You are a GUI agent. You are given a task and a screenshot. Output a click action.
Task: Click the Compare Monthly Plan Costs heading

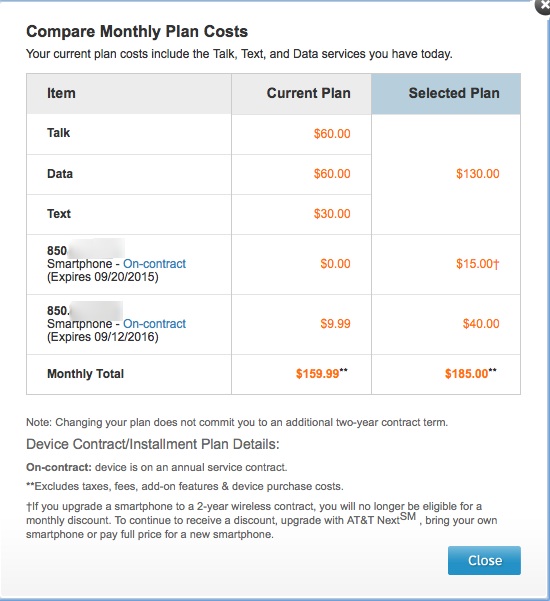click(137, 31)
